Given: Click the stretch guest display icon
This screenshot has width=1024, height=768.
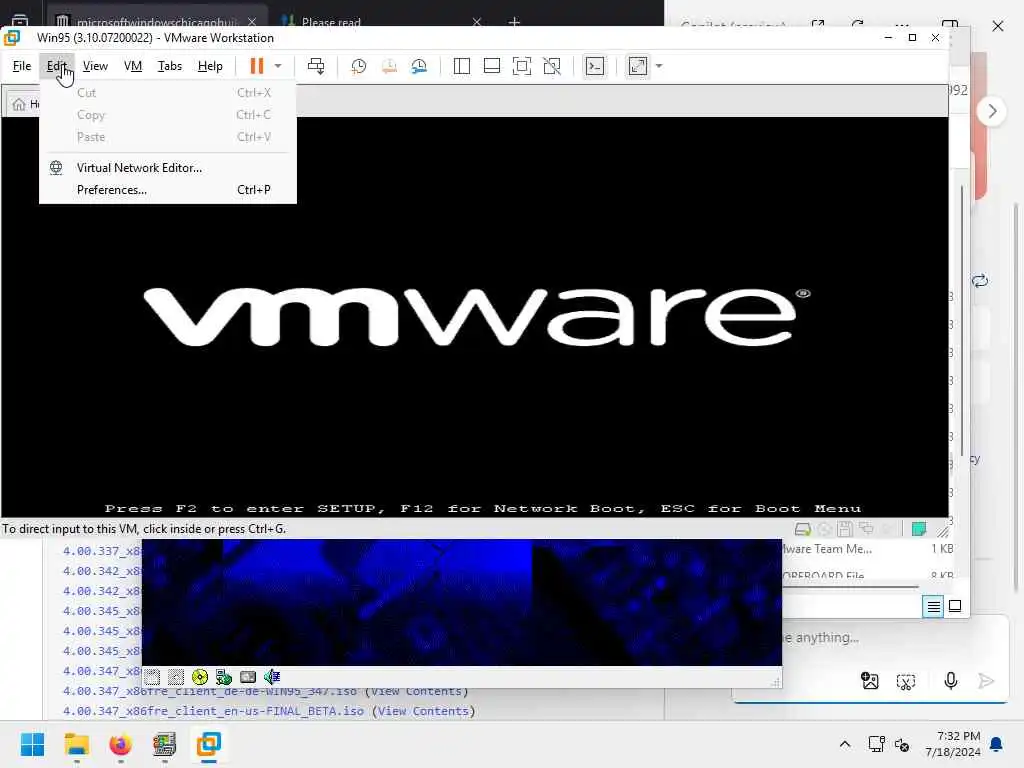Looking at the screenshot, I should click(638, 66).
